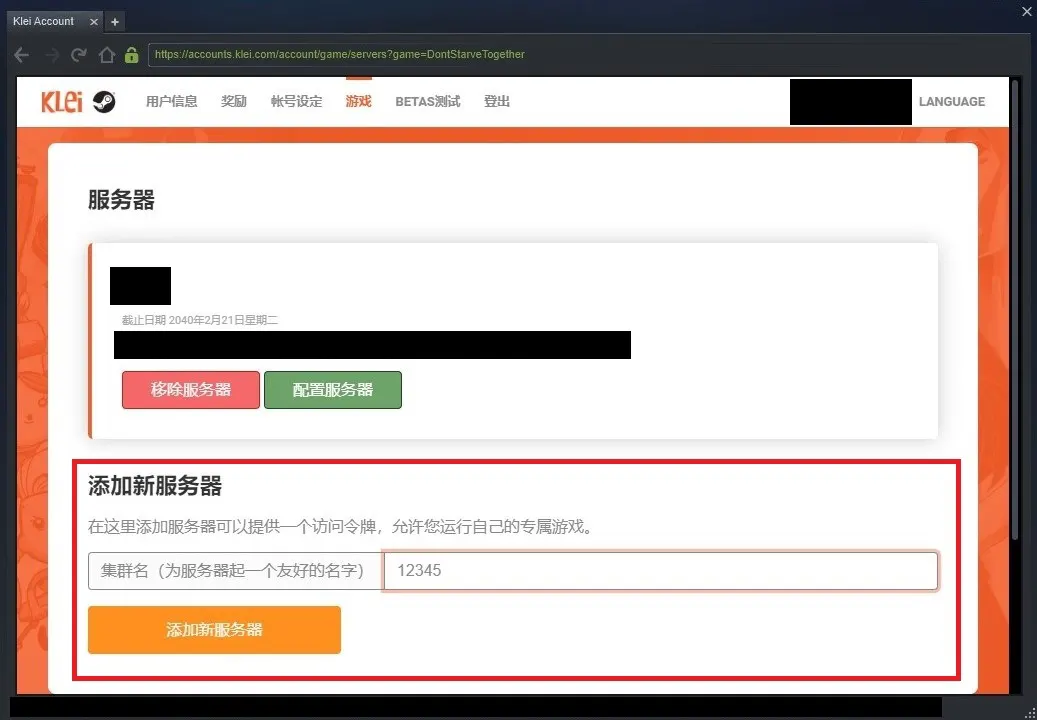This screenshot has width=1037, height=720.
Task: Select the 游戏 navigation tab
Action: [x=358, y=101]
